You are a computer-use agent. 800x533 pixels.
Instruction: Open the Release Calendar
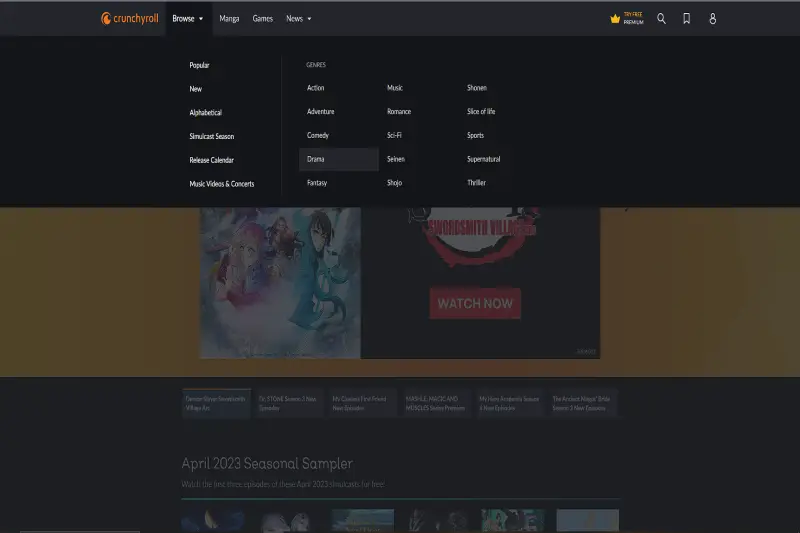point(211,160)
